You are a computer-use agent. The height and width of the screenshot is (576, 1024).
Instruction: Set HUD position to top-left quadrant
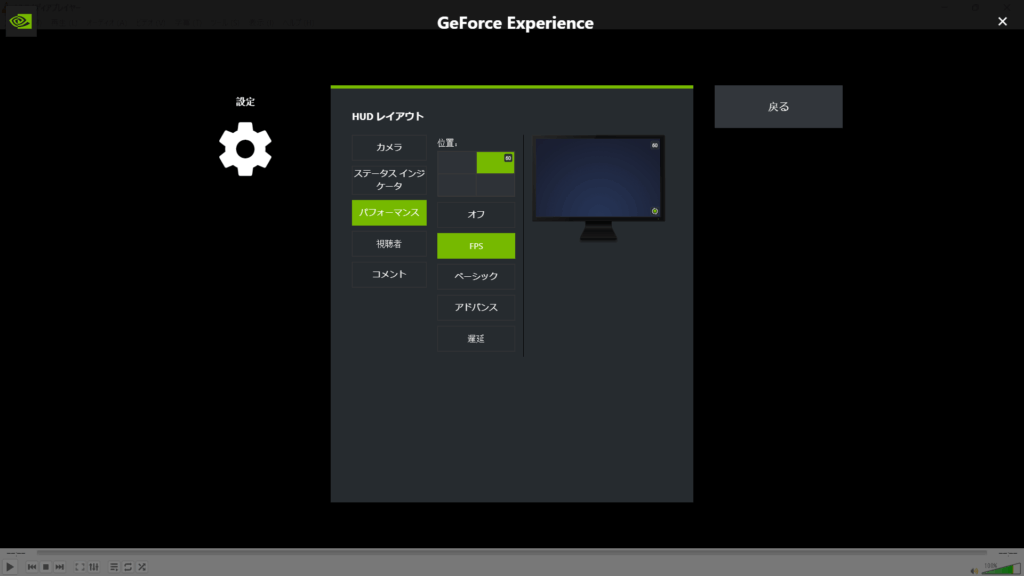456,163
